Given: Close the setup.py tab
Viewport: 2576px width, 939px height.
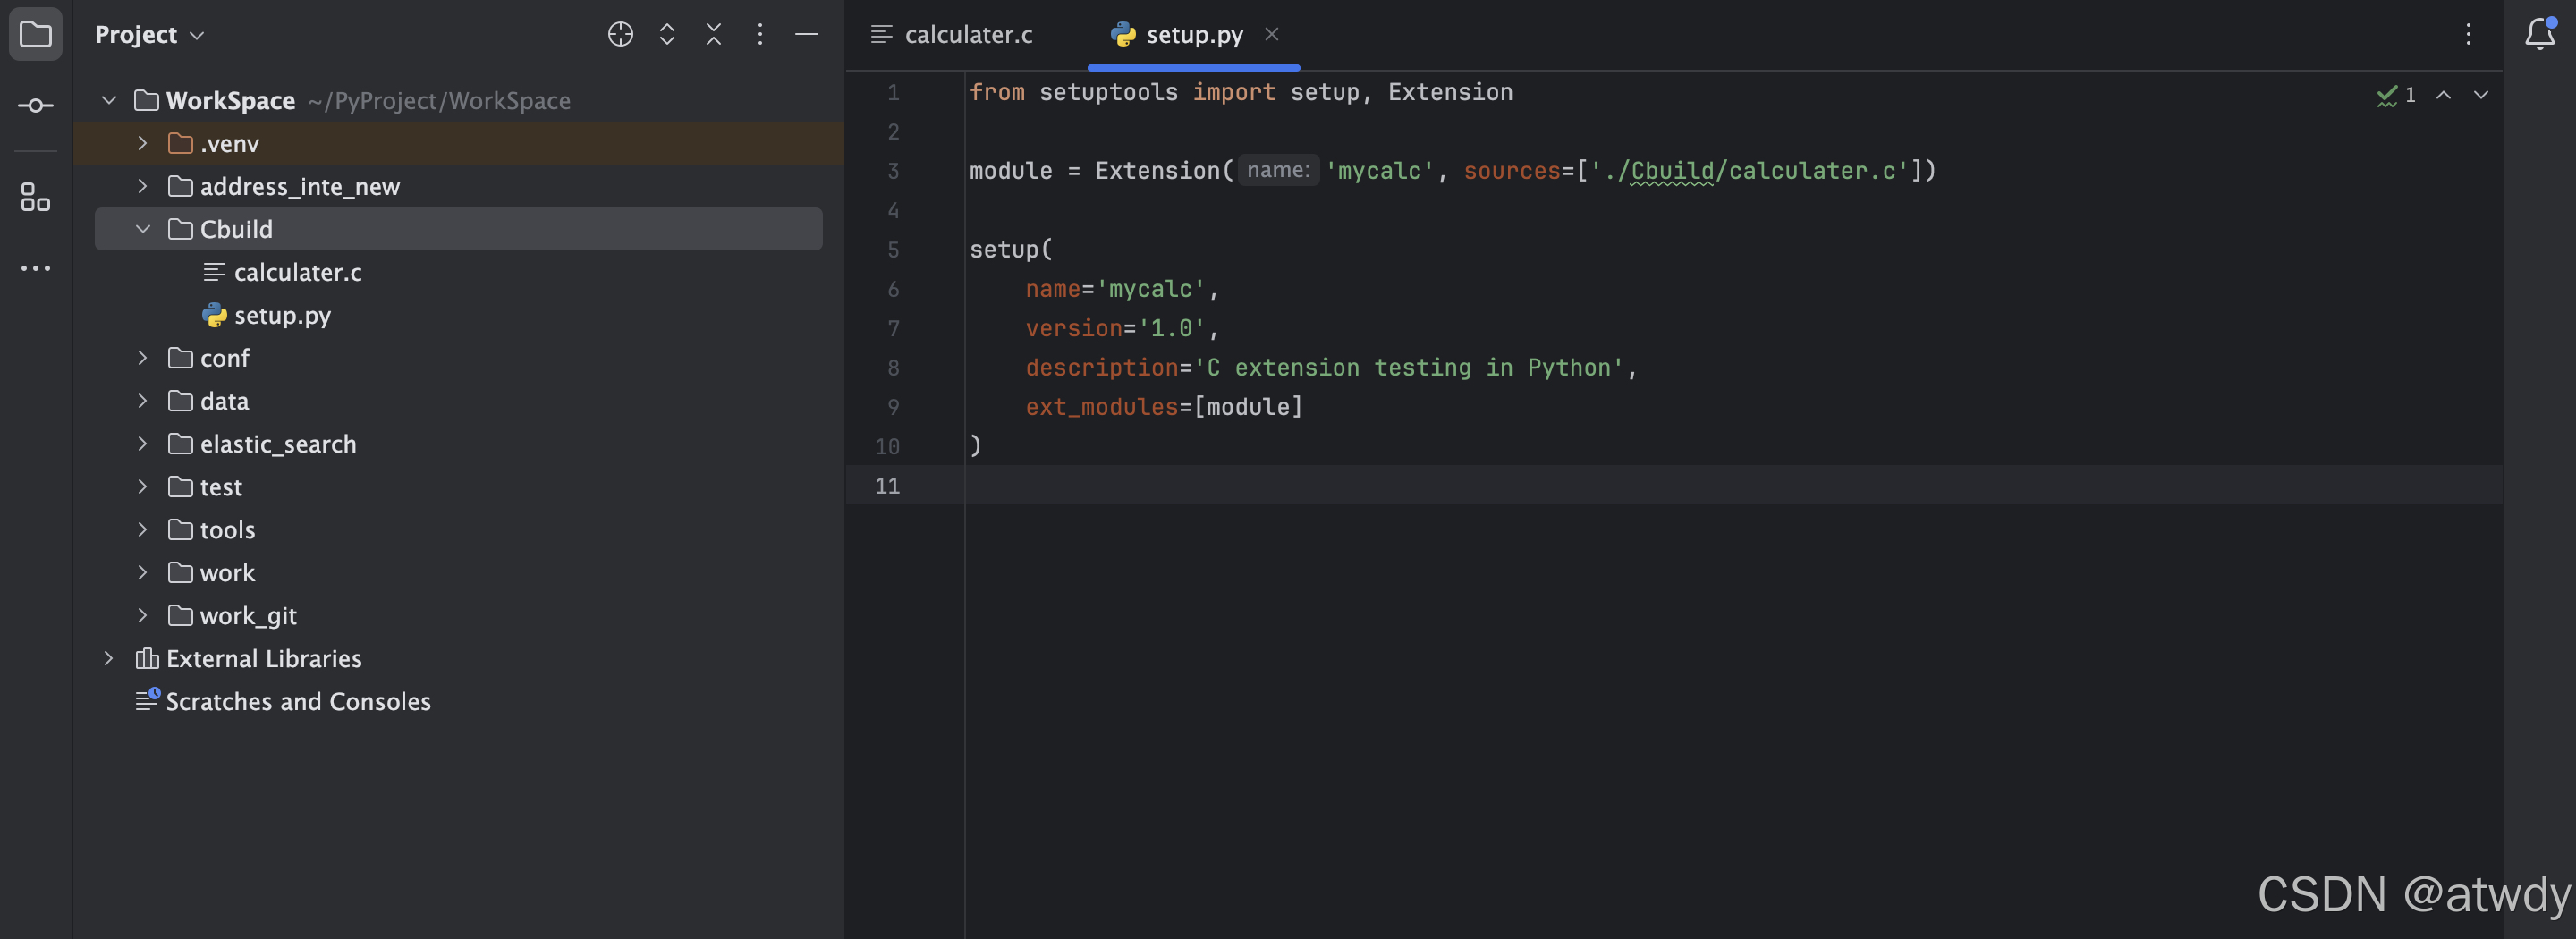Looking at the screenshot, I should 1271,34.
